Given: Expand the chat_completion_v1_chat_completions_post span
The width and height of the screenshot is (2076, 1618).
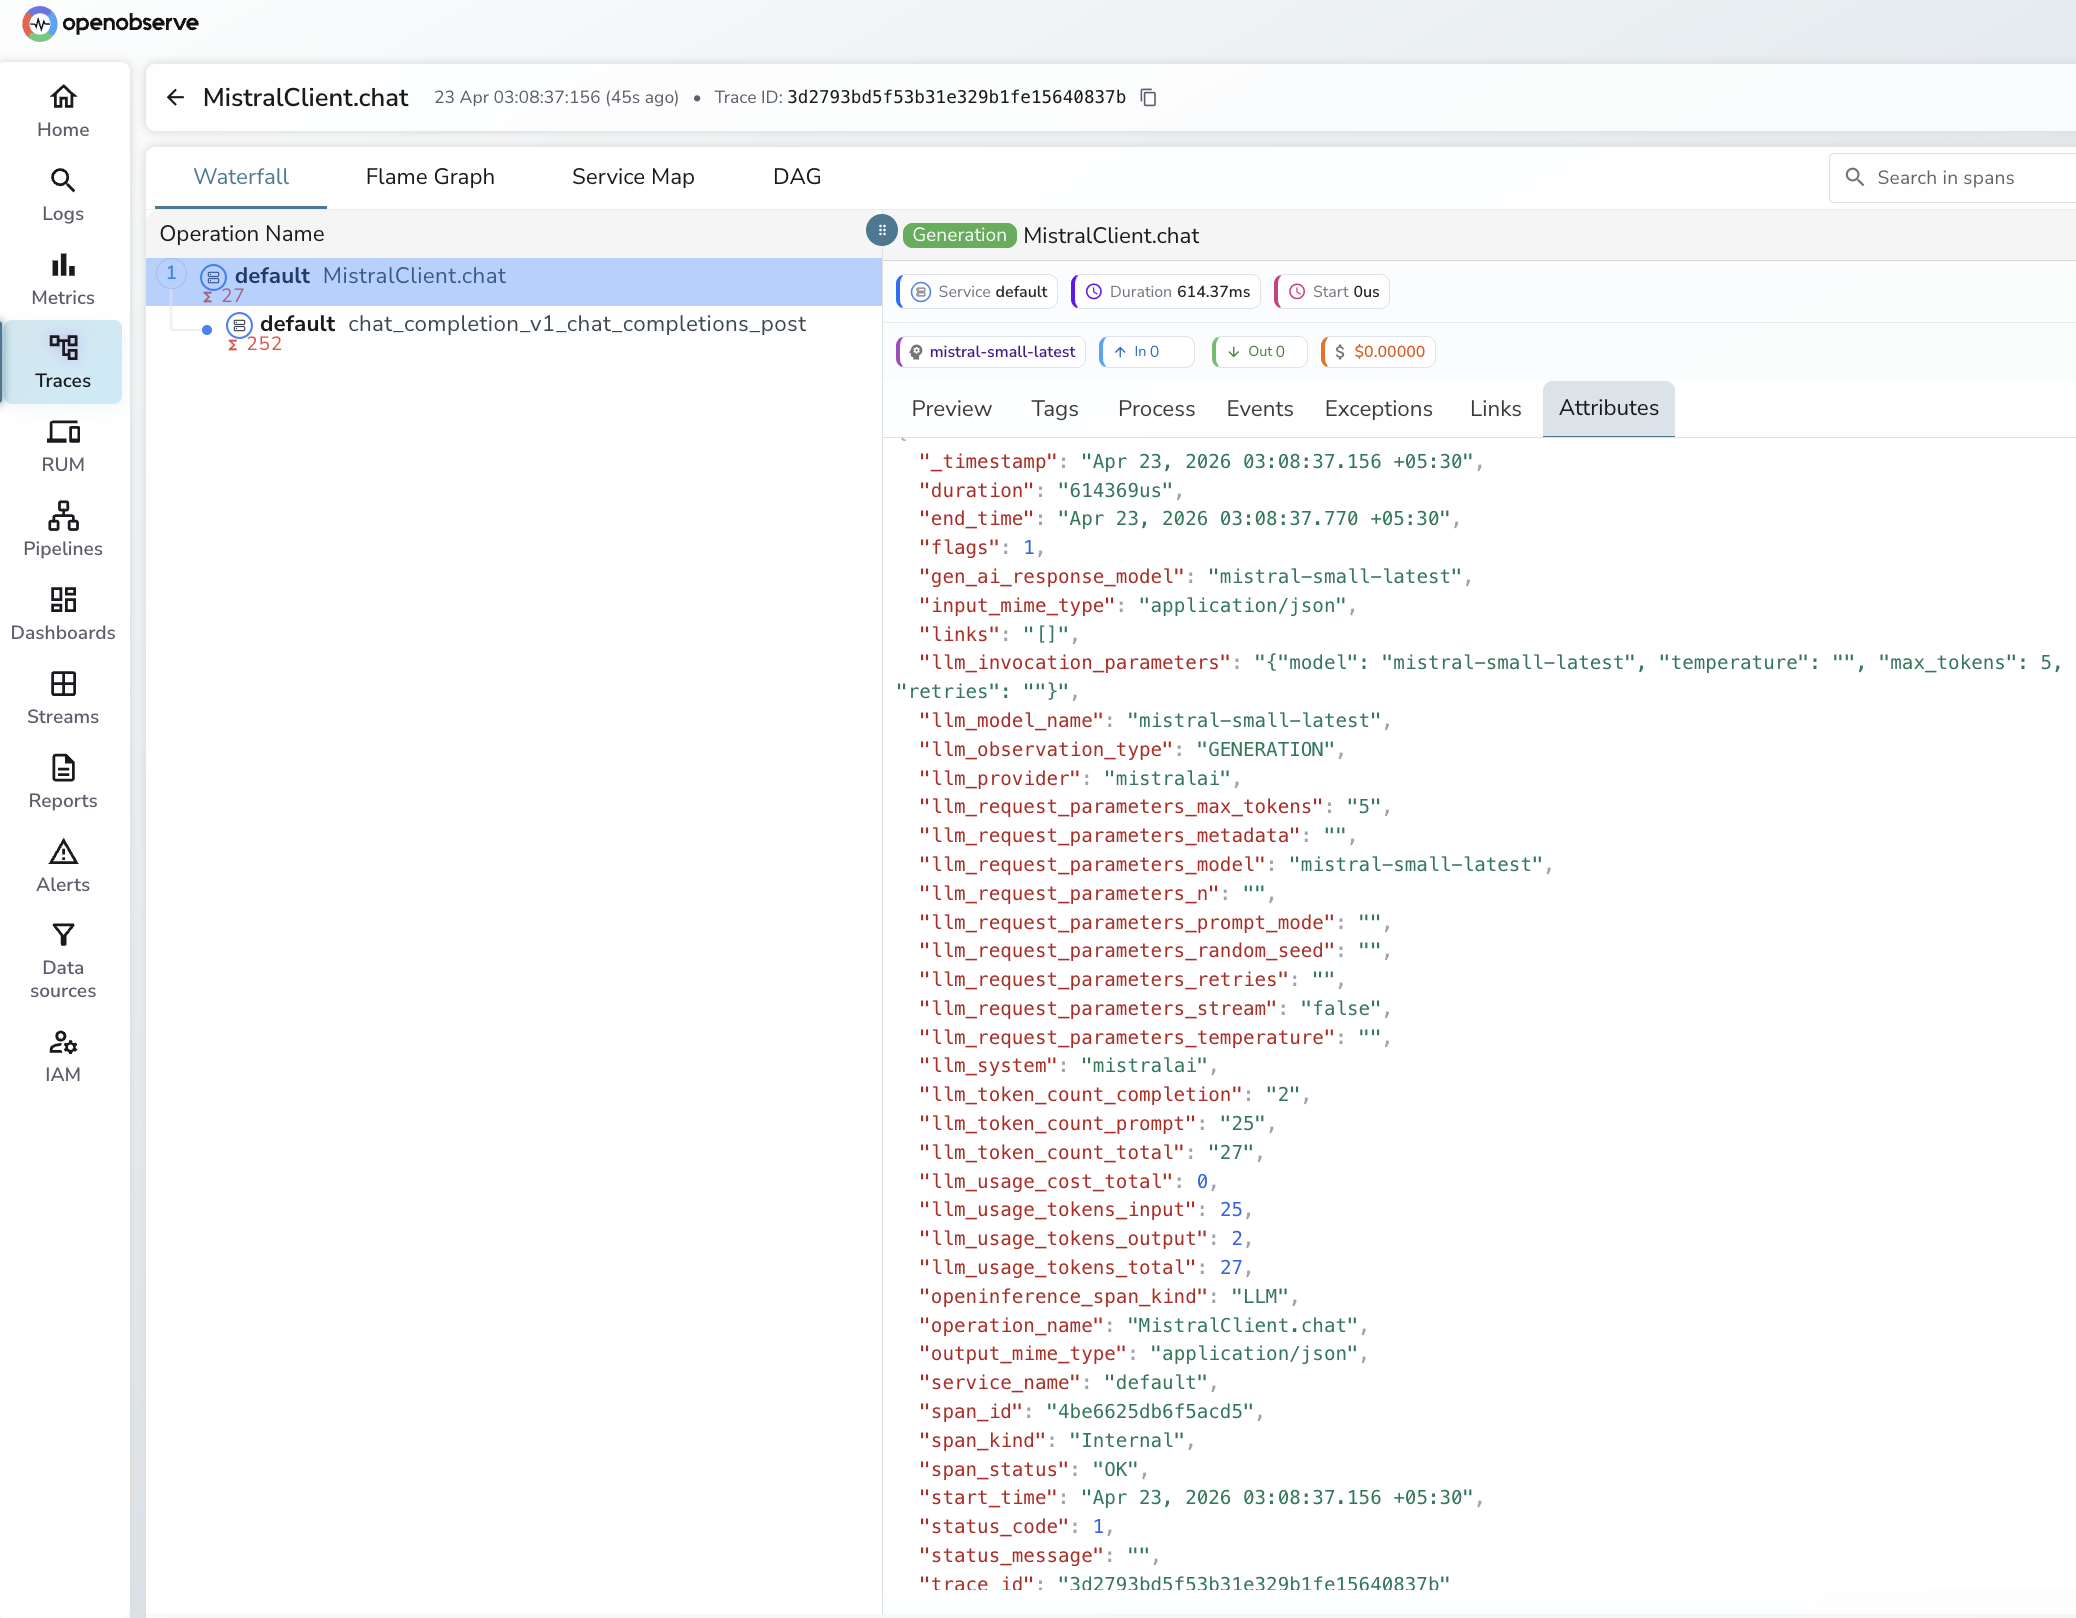Looking at the screenshot, I should (x=206, y=330).
